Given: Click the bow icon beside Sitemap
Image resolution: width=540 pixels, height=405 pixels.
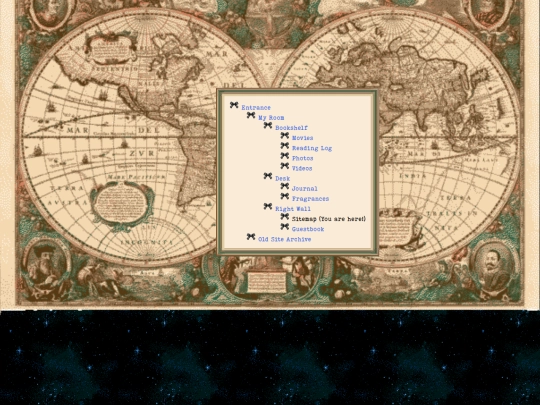Looking at the screenshot, I should coord(285,216).
